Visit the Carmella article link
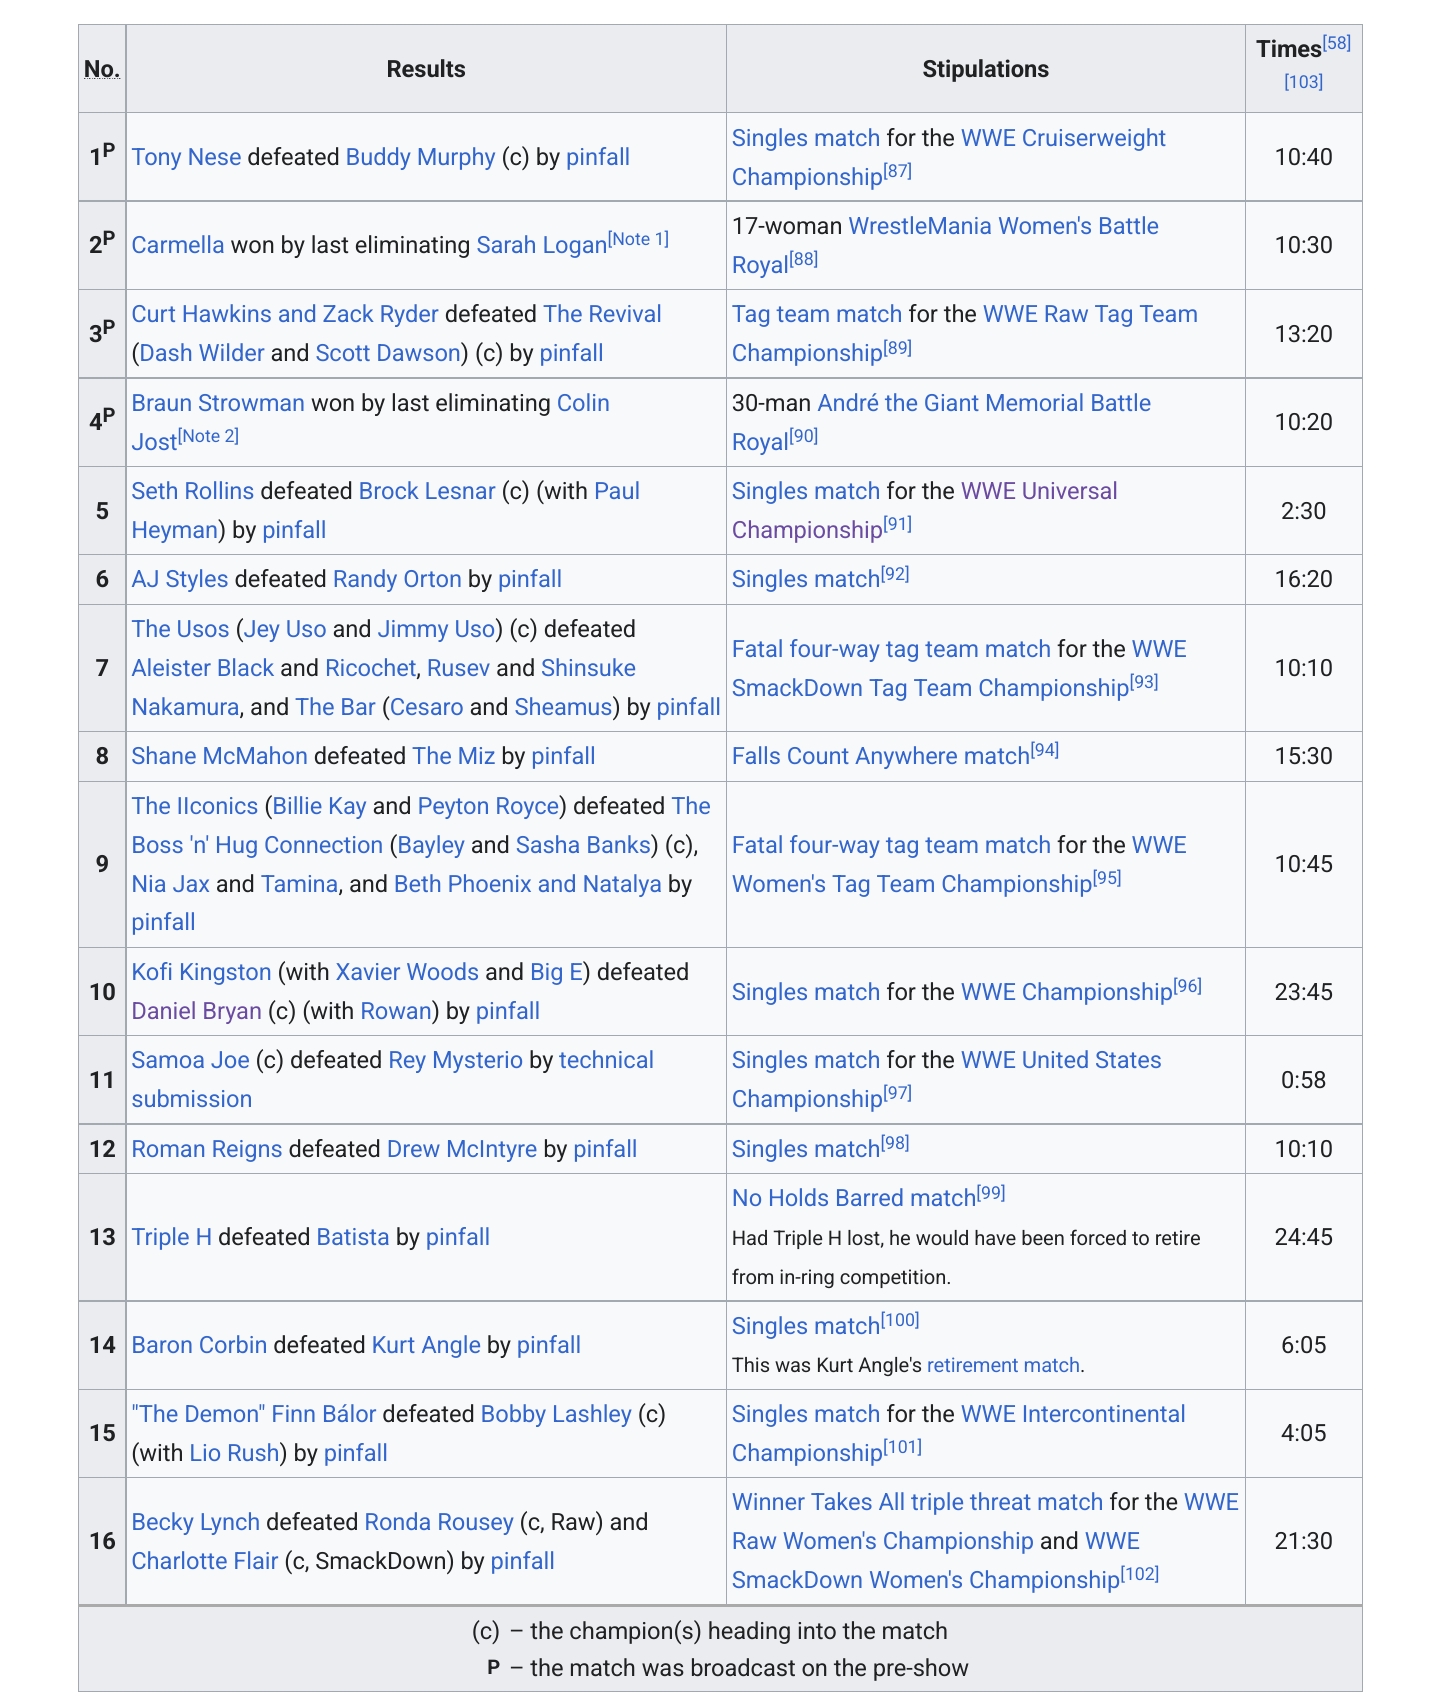Screen dimensions: 1439x1707 pyautogui.click(x=178, y=245)
